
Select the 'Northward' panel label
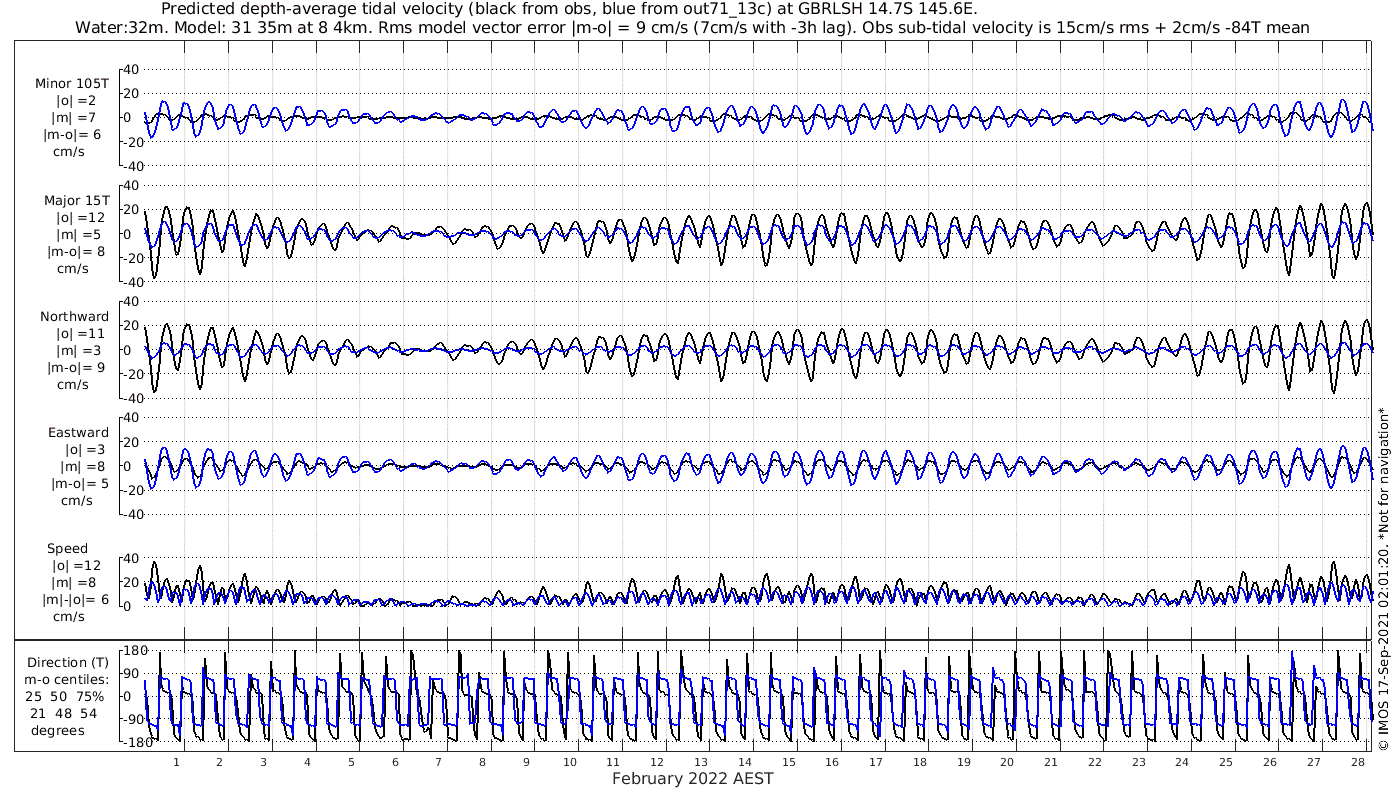click(75, 316)
